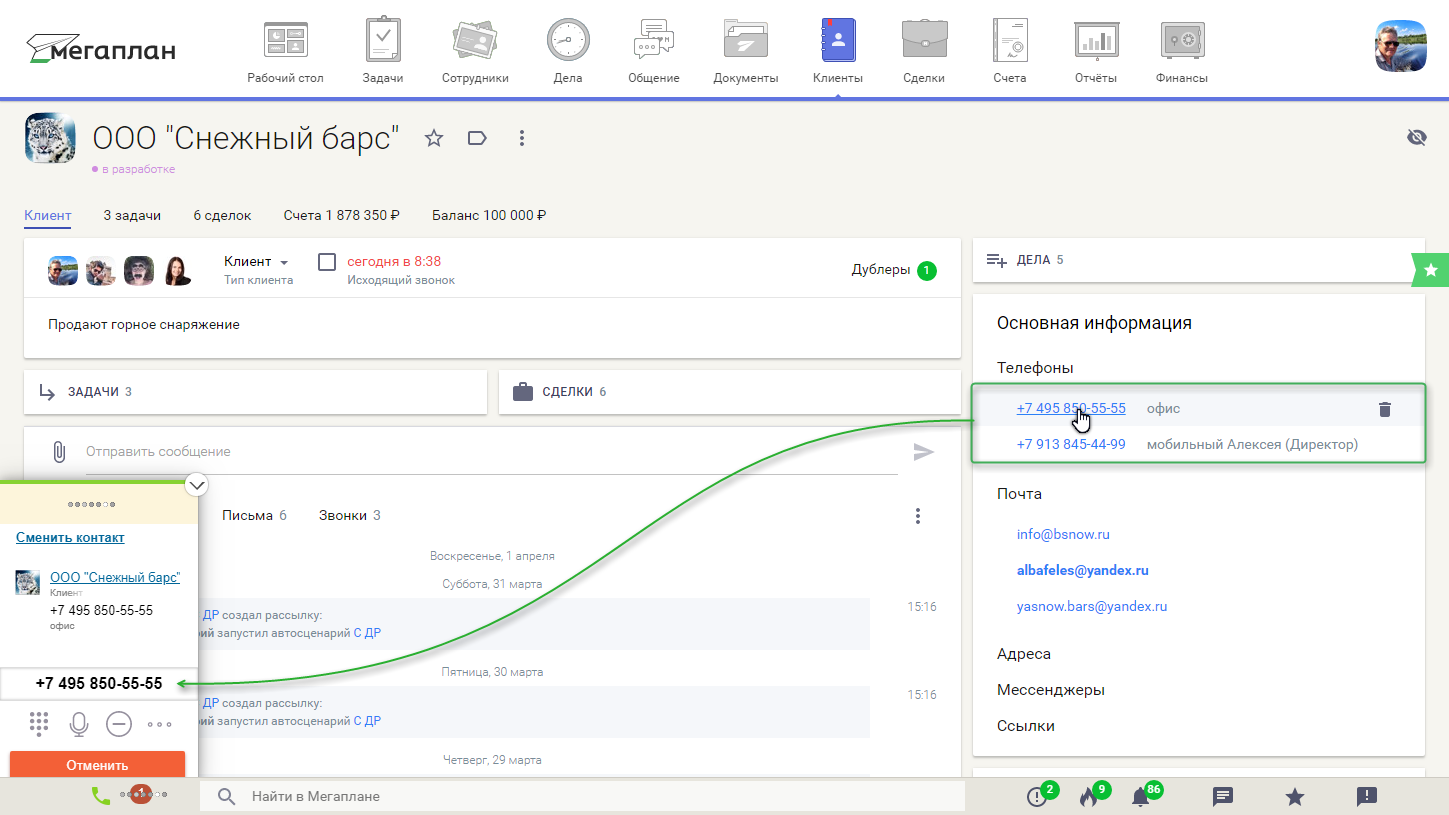Screen dimensions: 1449x815
Task: Switch to the Звонки 3 tab
Action: click(x=350, y=516)
